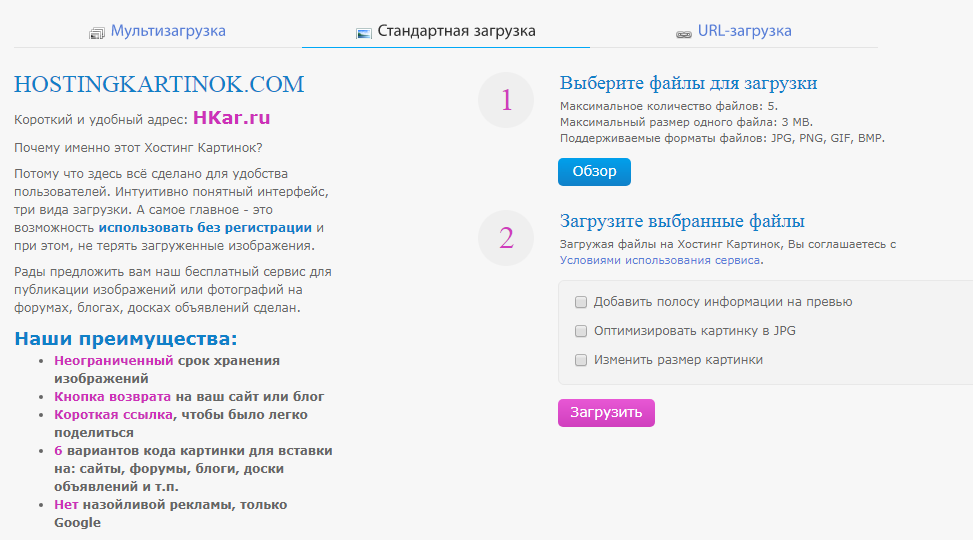Image resolution: width=973 pixels, height=540 pixels.
Task: Click Нет назойливой рекламы list item
Action: 171,513
